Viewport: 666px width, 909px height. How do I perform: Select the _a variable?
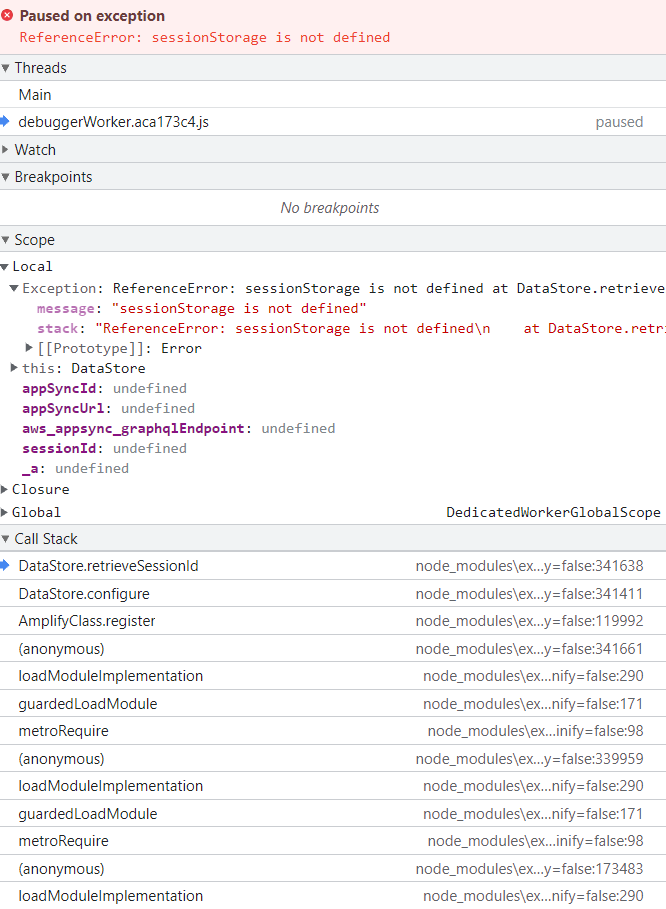(75, 468)
